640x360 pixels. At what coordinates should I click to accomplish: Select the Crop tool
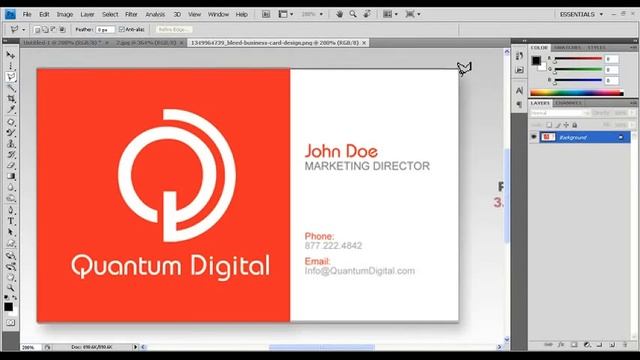tap(11, 99)
